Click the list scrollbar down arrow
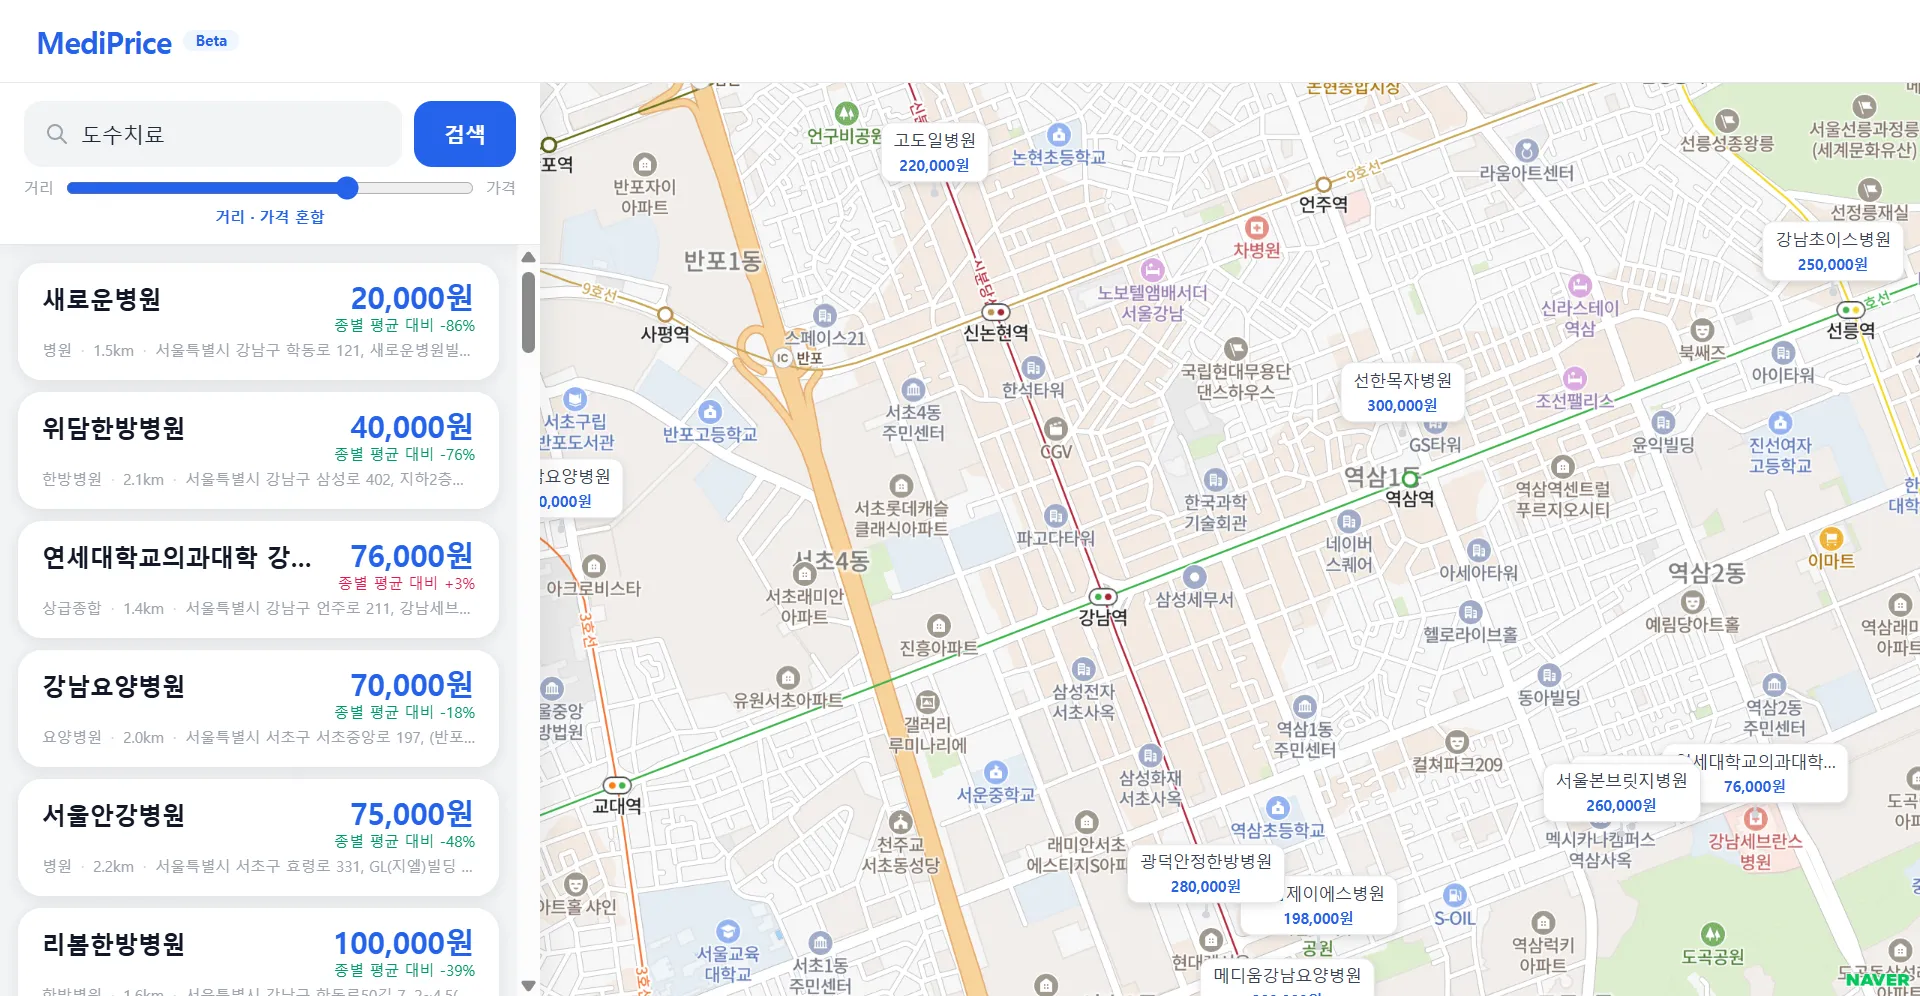This screenshot has width=1920, height=996. tap(528, 986)
